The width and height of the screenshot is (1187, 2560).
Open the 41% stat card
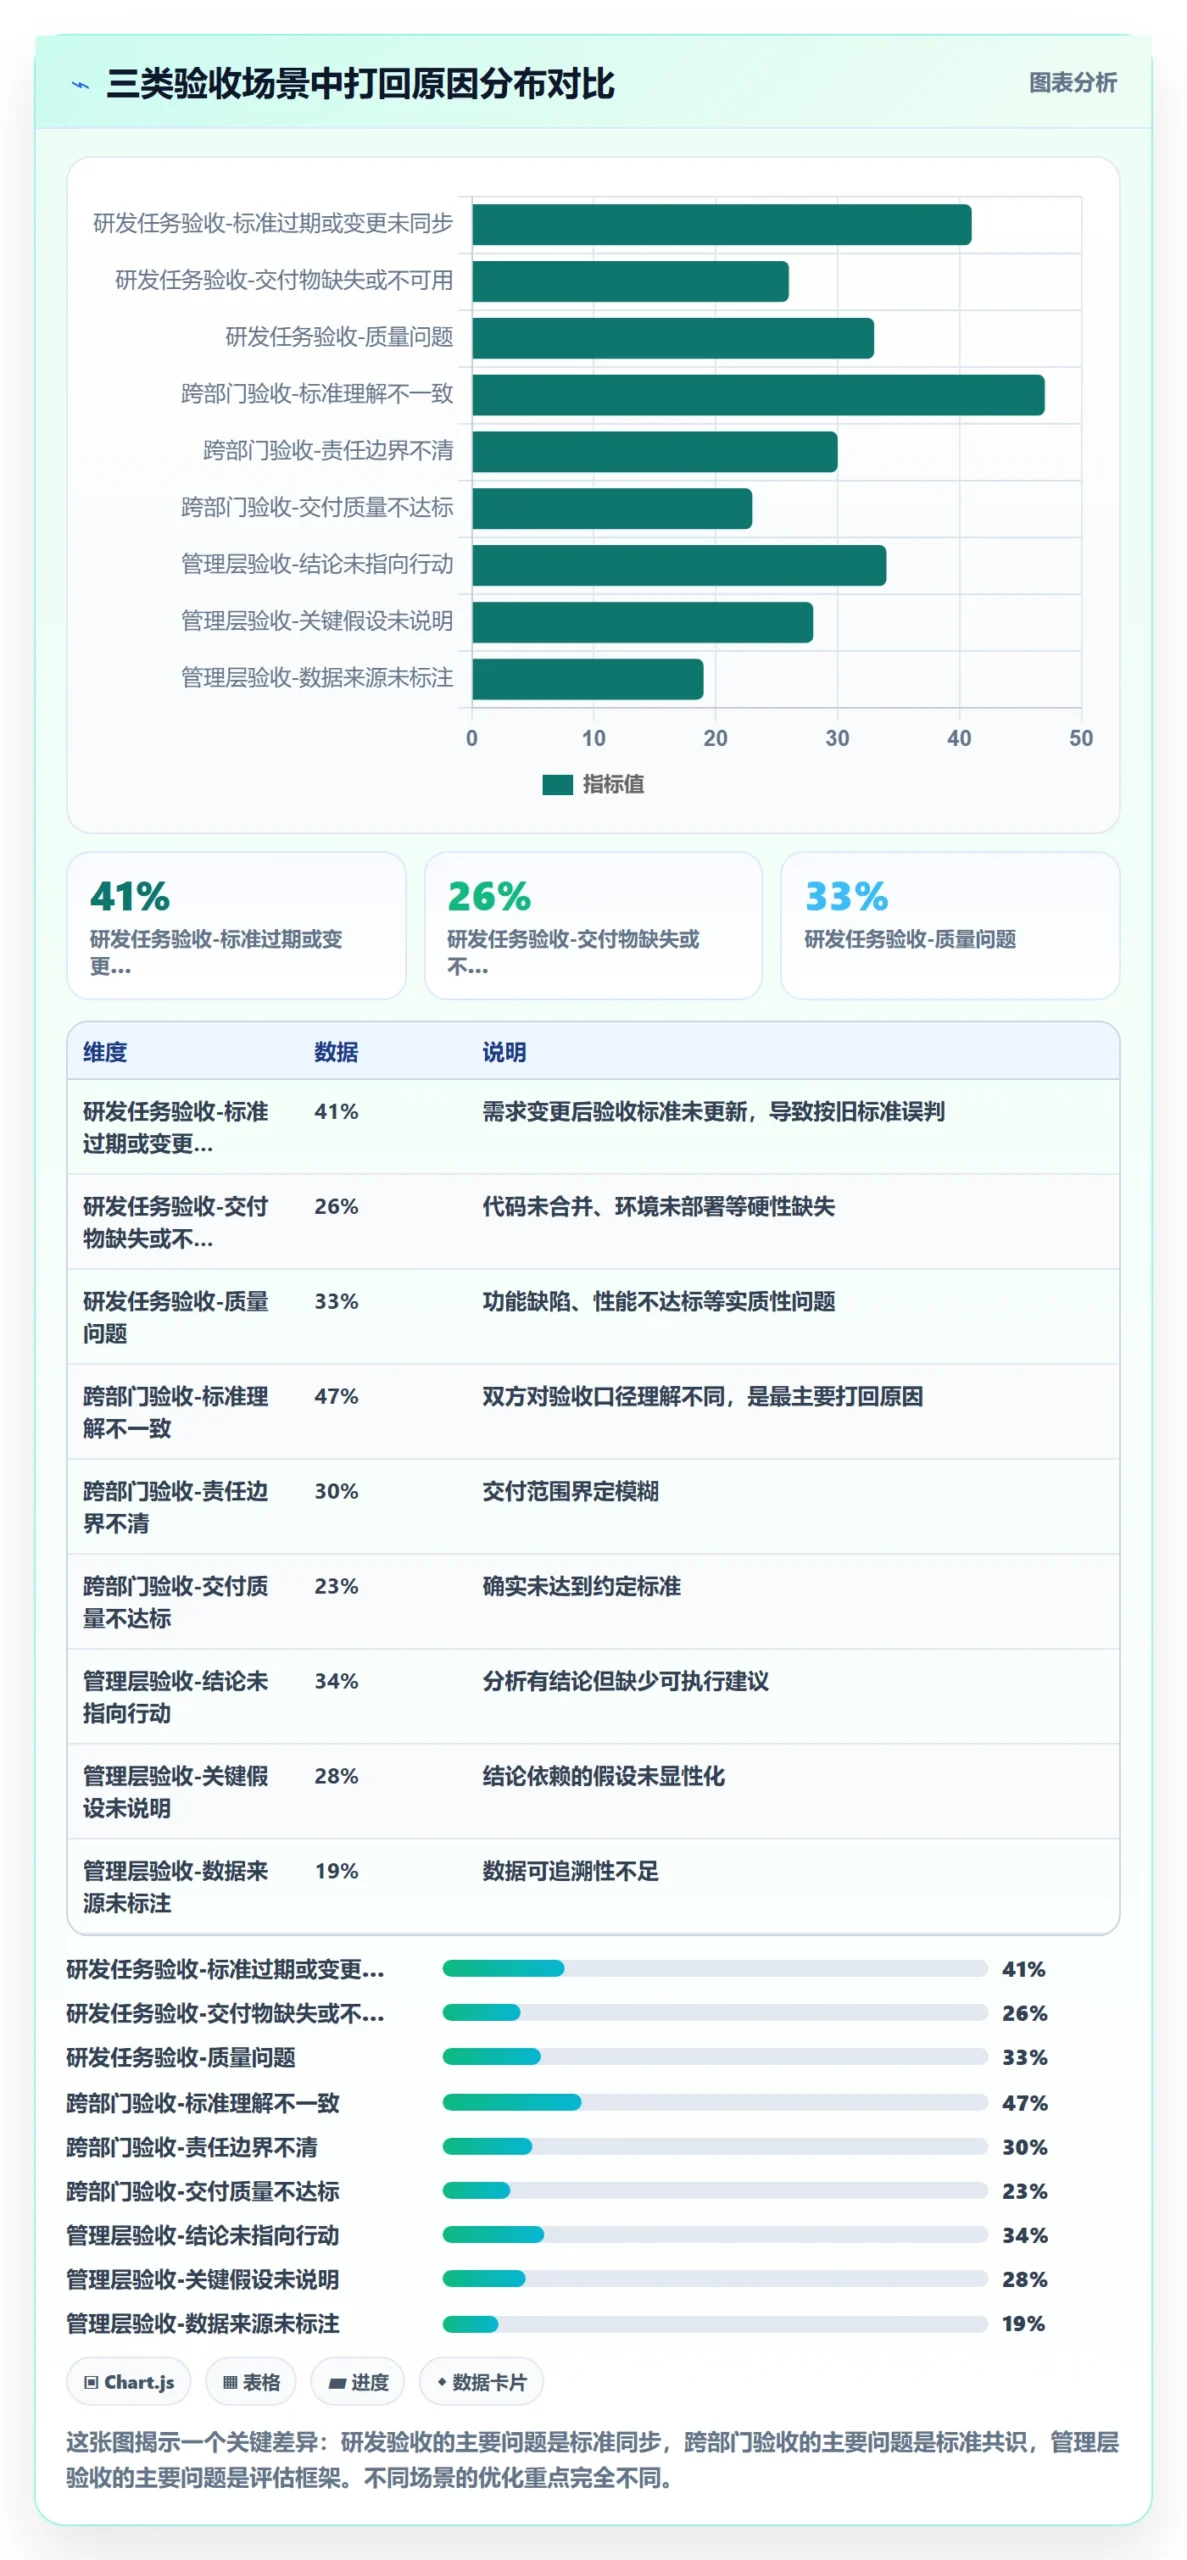tap(236, 926)
